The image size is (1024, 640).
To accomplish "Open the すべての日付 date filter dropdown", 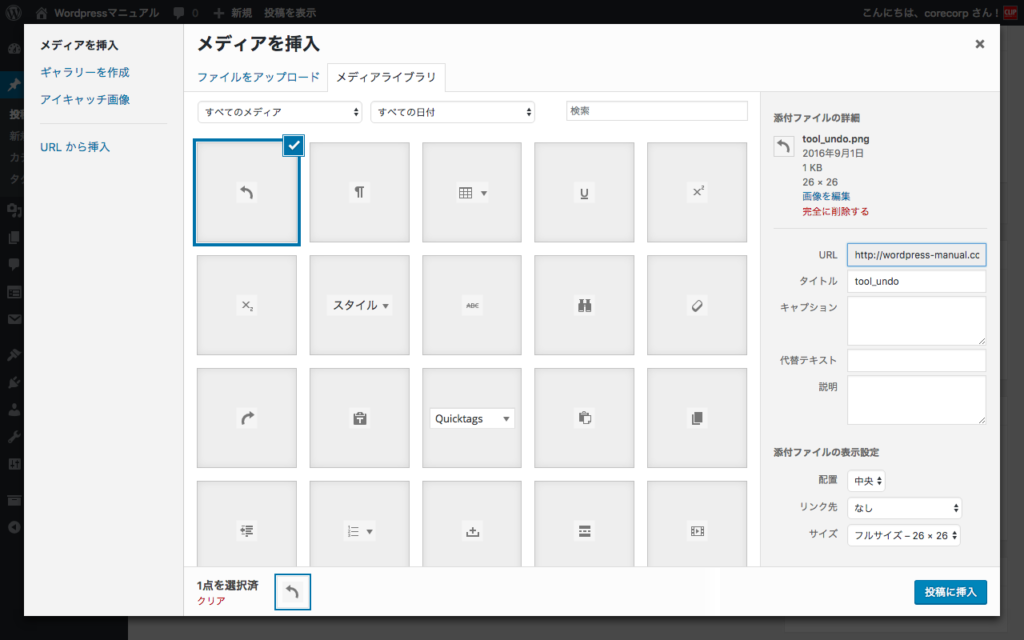I will tap(452, 112).
